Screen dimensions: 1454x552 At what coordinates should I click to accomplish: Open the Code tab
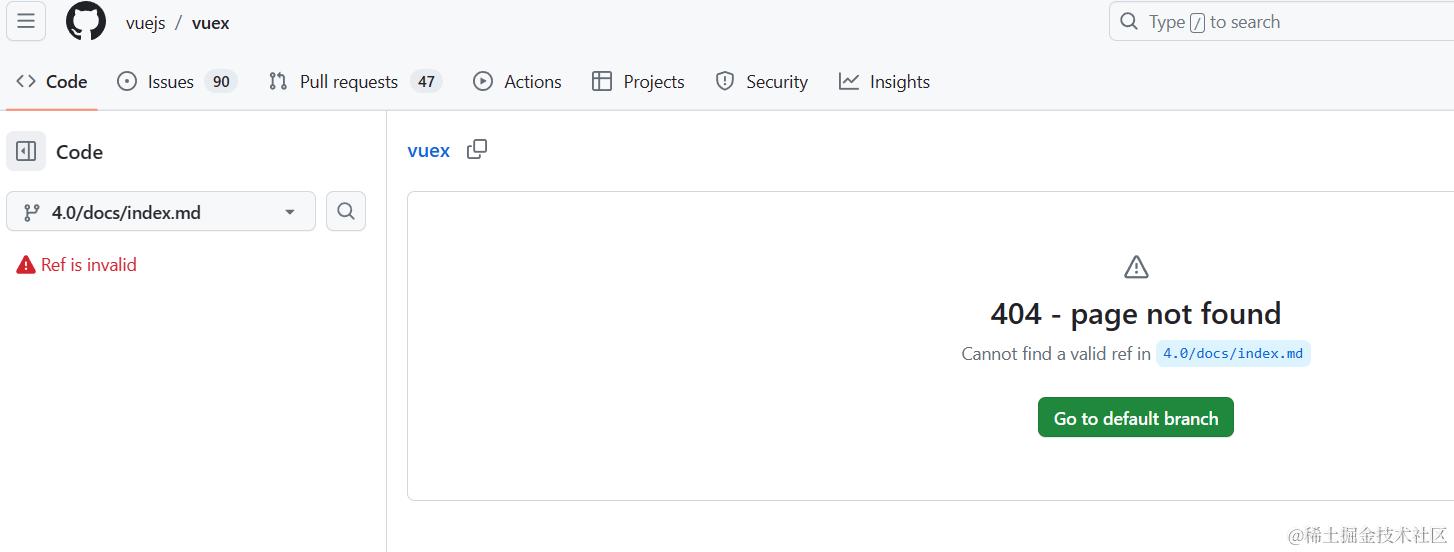(52, 82)
